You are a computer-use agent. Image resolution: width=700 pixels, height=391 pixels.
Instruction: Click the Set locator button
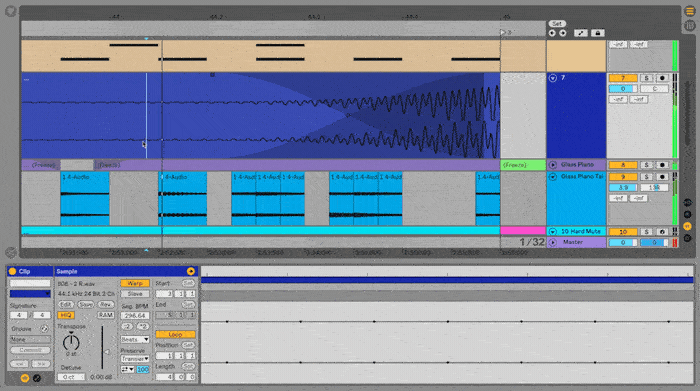pos(557,24)
